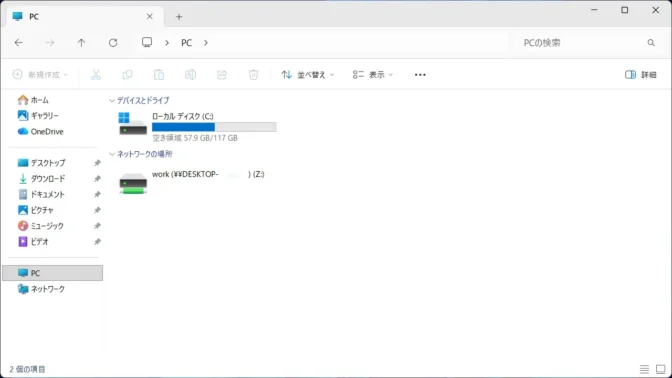Click the pin icon beside ドキュメント

point(97,195)
